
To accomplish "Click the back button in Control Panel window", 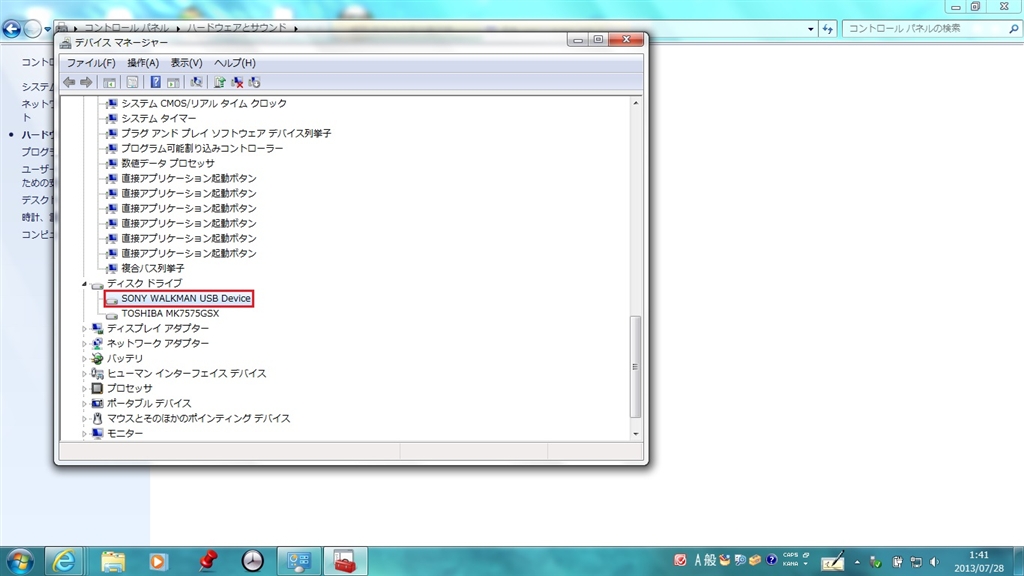I will (11, 29).
